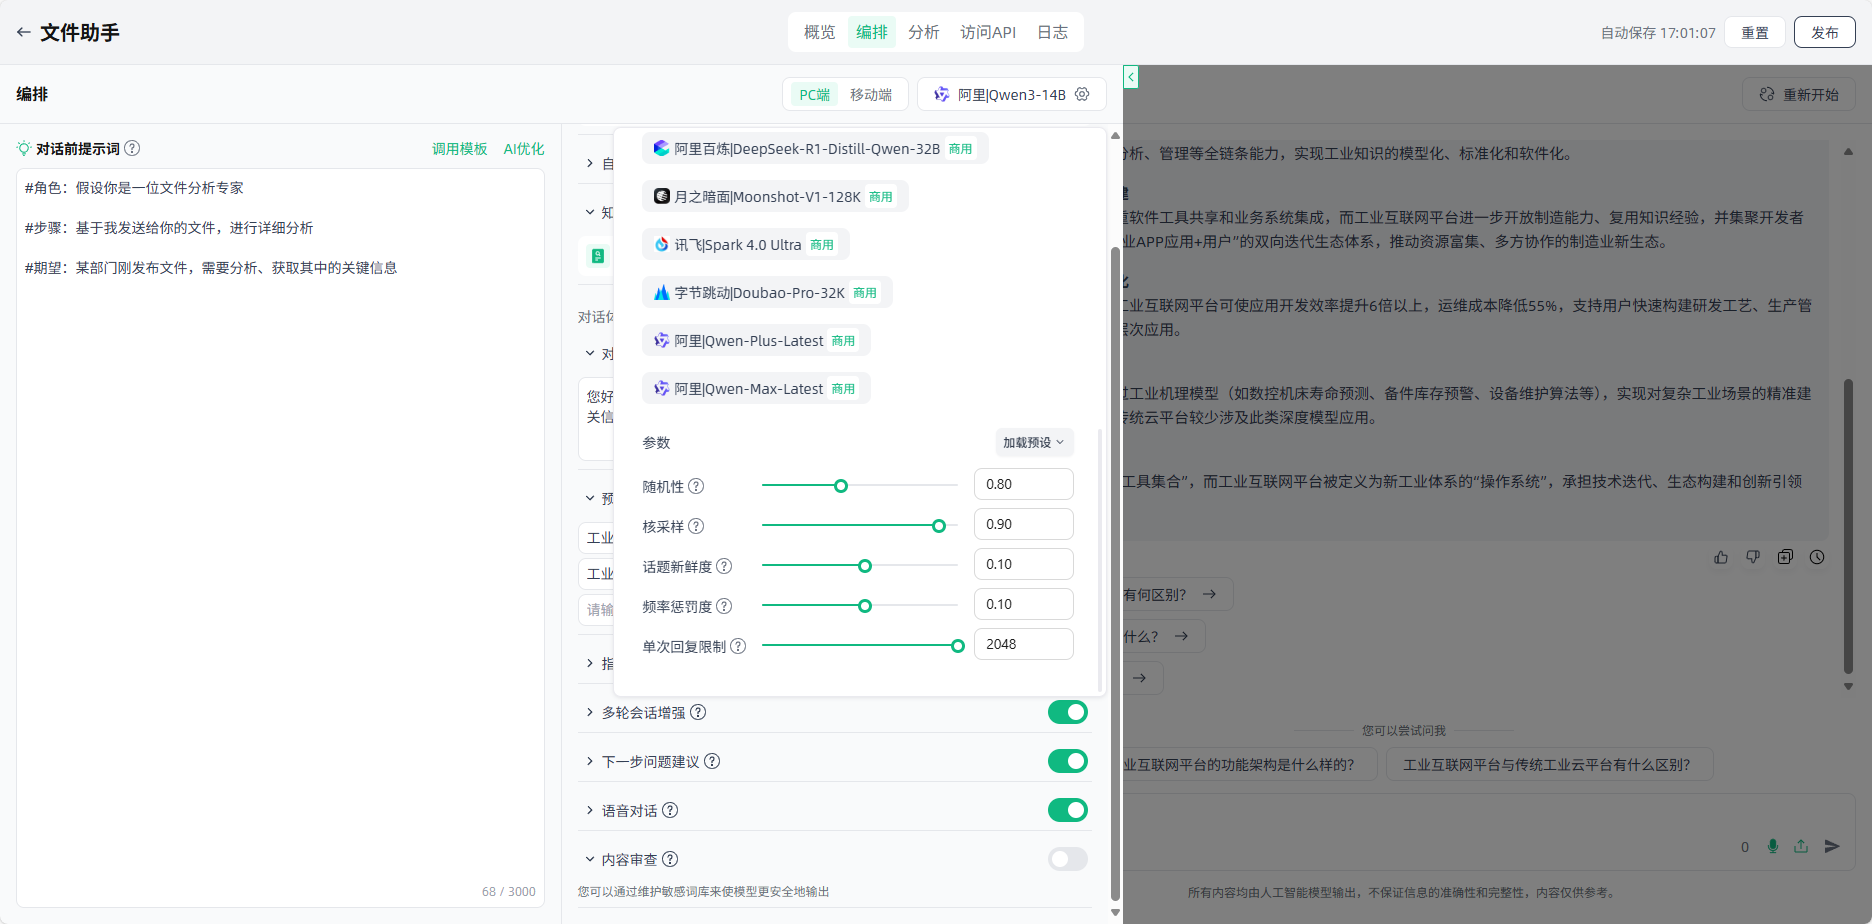Click the arrow on the 有何区别? suggestion
The width and height of the screenshot is (1872, 924).
[1209, 594]
